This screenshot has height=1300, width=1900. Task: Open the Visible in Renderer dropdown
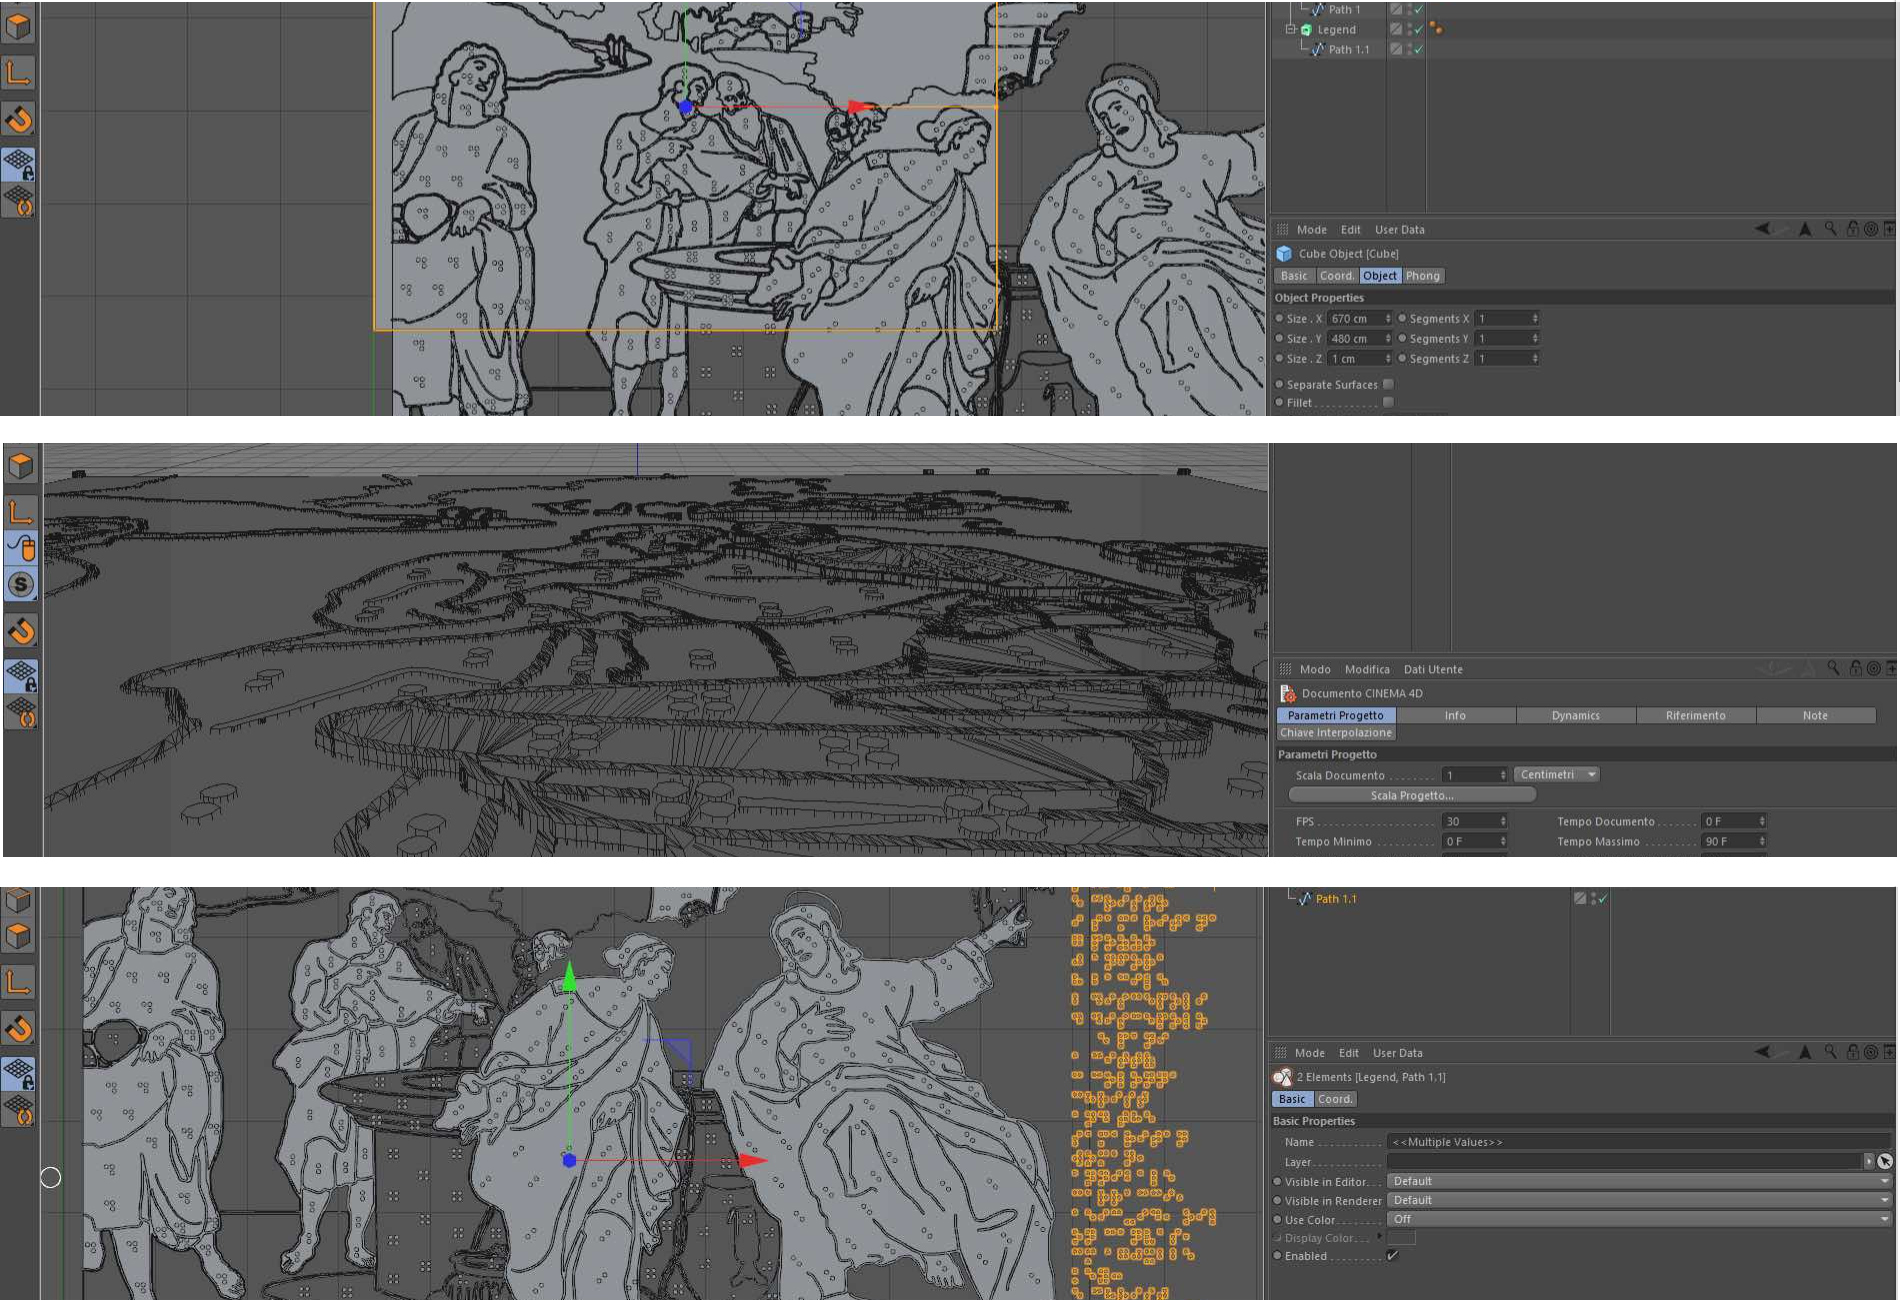1640,1200
